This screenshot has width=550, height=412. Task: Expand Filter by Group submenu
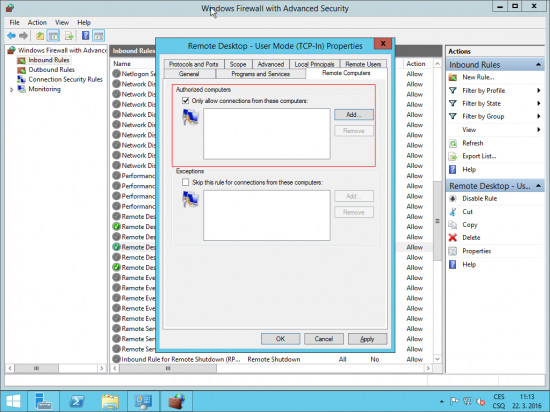pyautogui.click(x=539, y=116)
